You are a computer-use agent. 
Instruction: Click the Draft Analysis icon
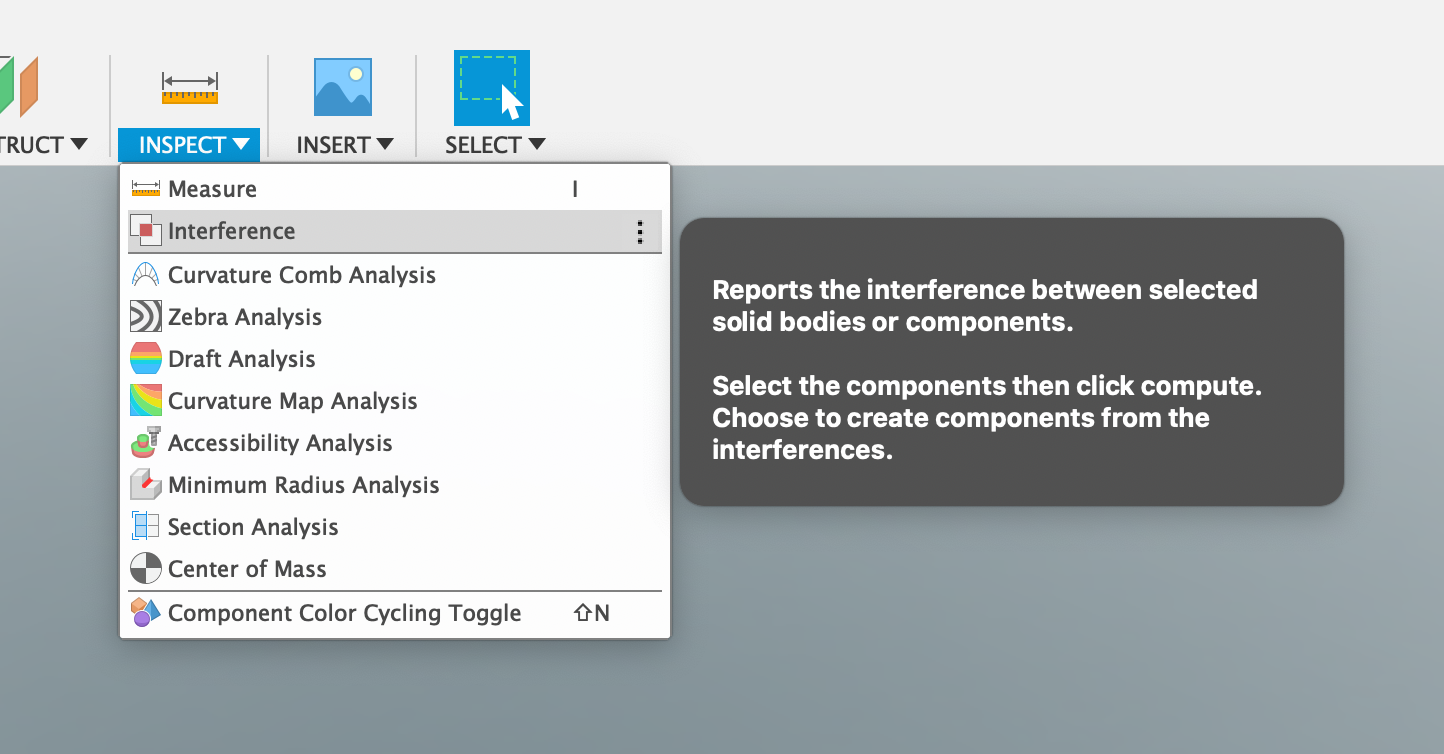pos(146,359)
